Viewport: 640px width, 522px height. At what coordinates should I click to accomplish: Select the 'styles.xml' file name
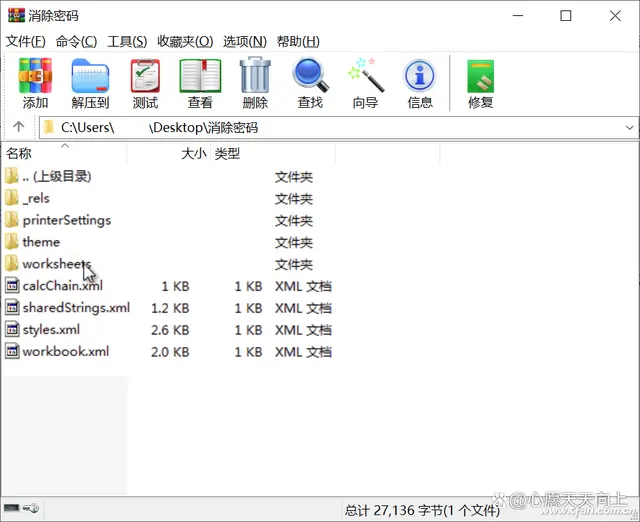(x=51, y=330)
